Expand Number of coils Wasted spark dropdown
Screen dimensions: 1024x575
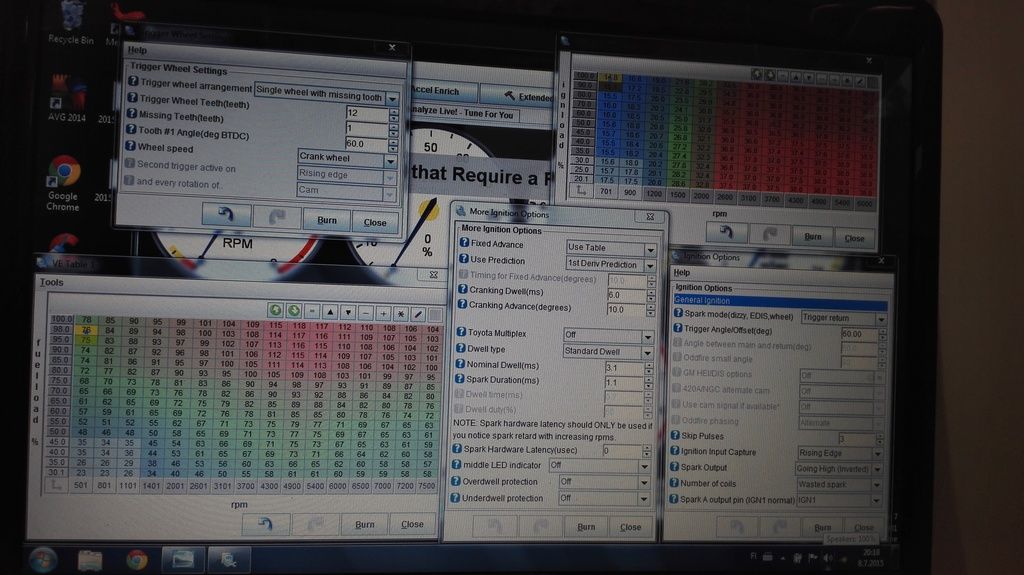(876, 485)
